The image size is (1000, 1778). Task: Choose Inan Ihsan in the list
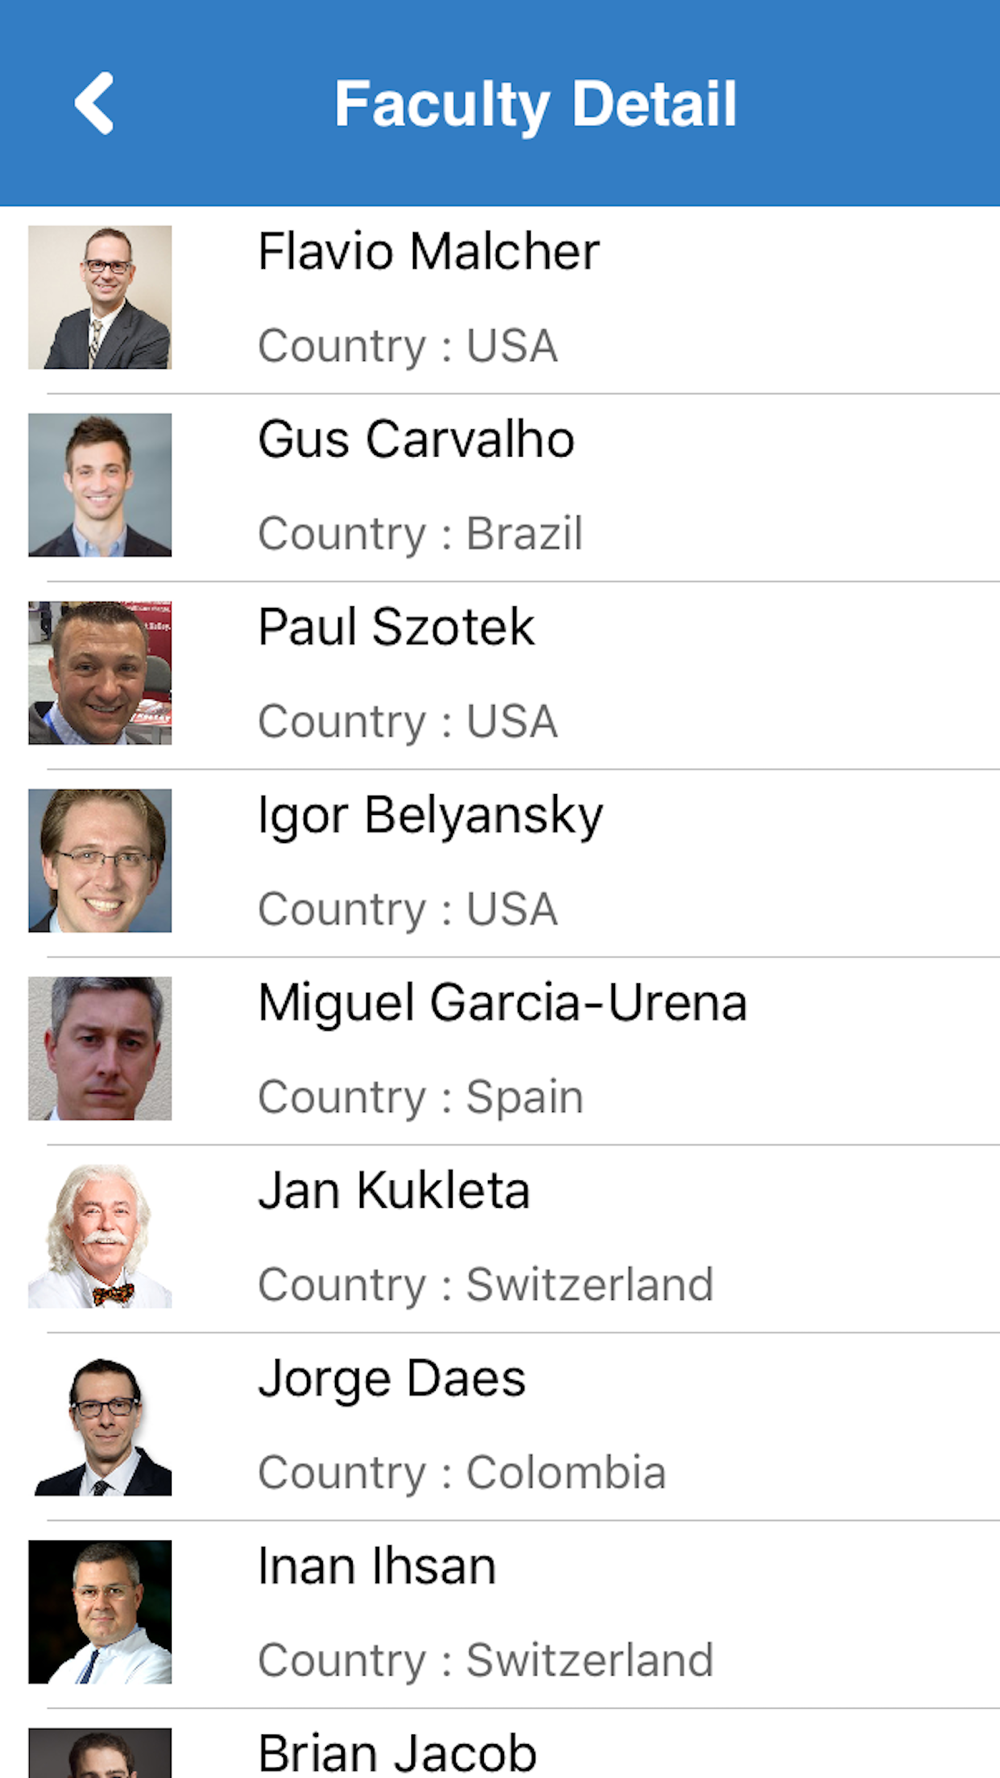coord(500,1616)
